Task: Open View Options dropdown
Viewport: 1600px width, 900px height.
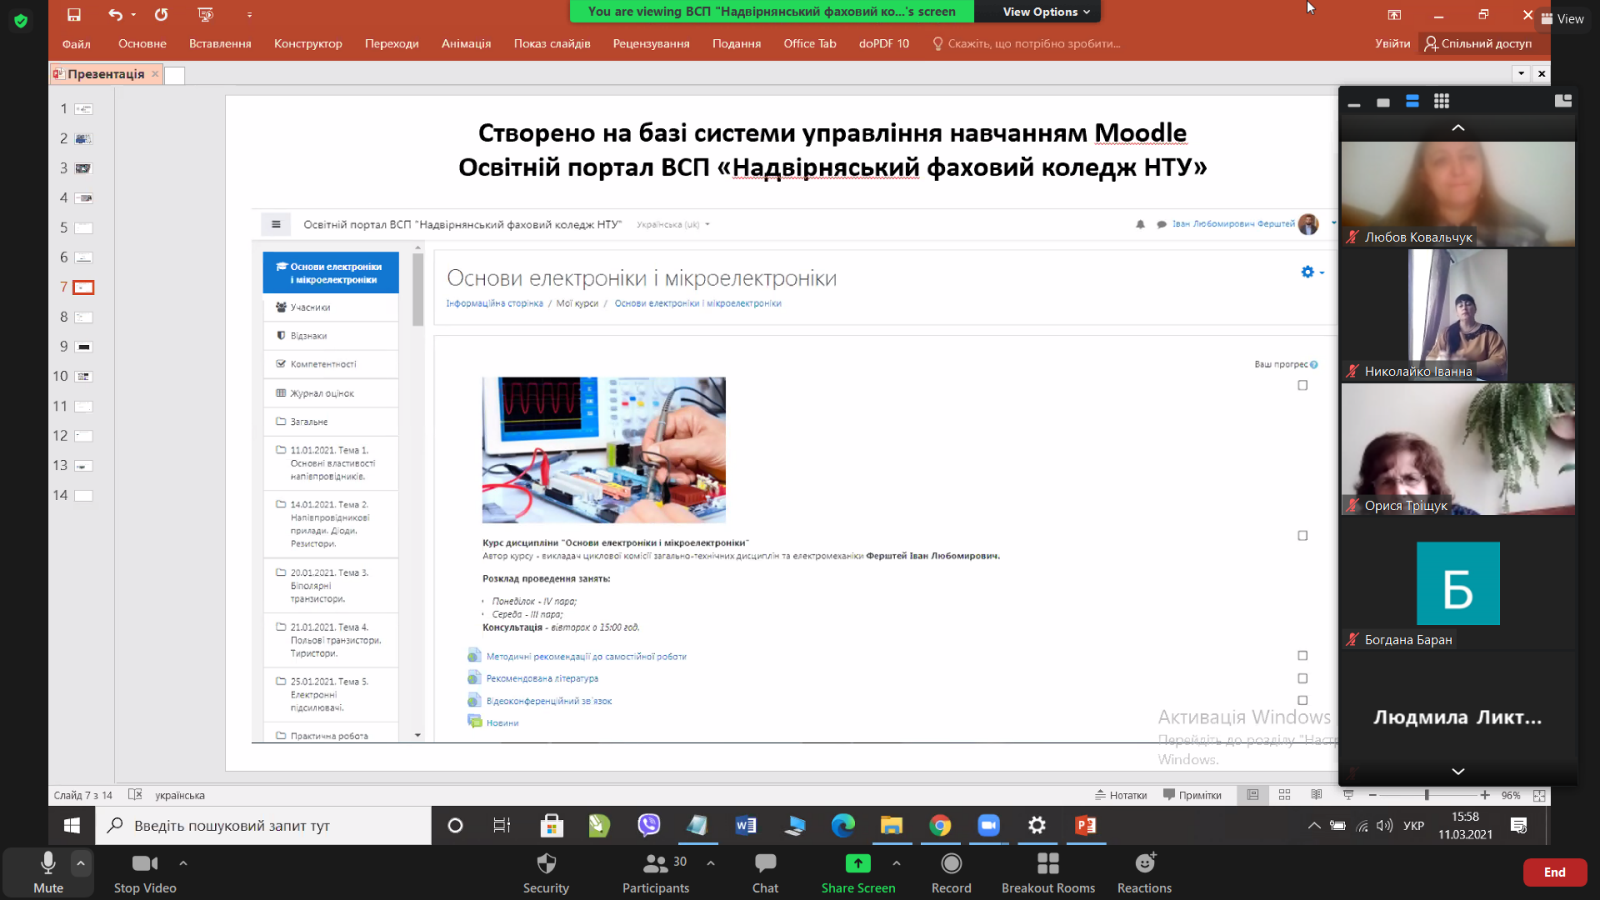Action: (1046, 12)
